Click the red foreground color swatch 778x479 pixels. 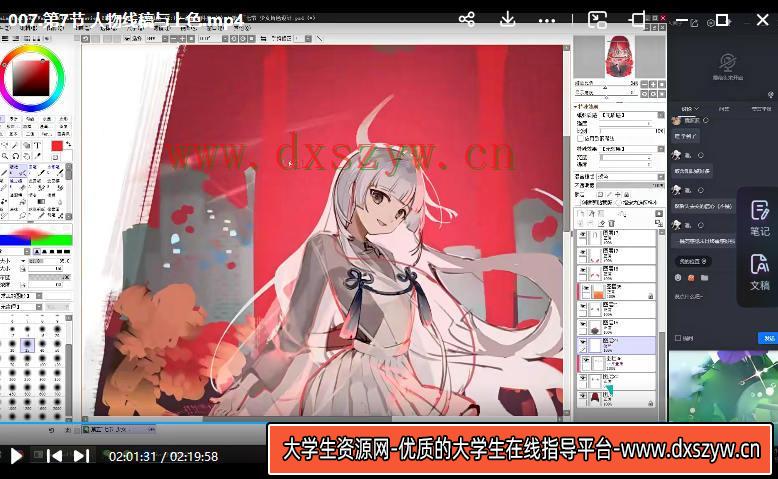pyautogui.click(x=57, y=145)
